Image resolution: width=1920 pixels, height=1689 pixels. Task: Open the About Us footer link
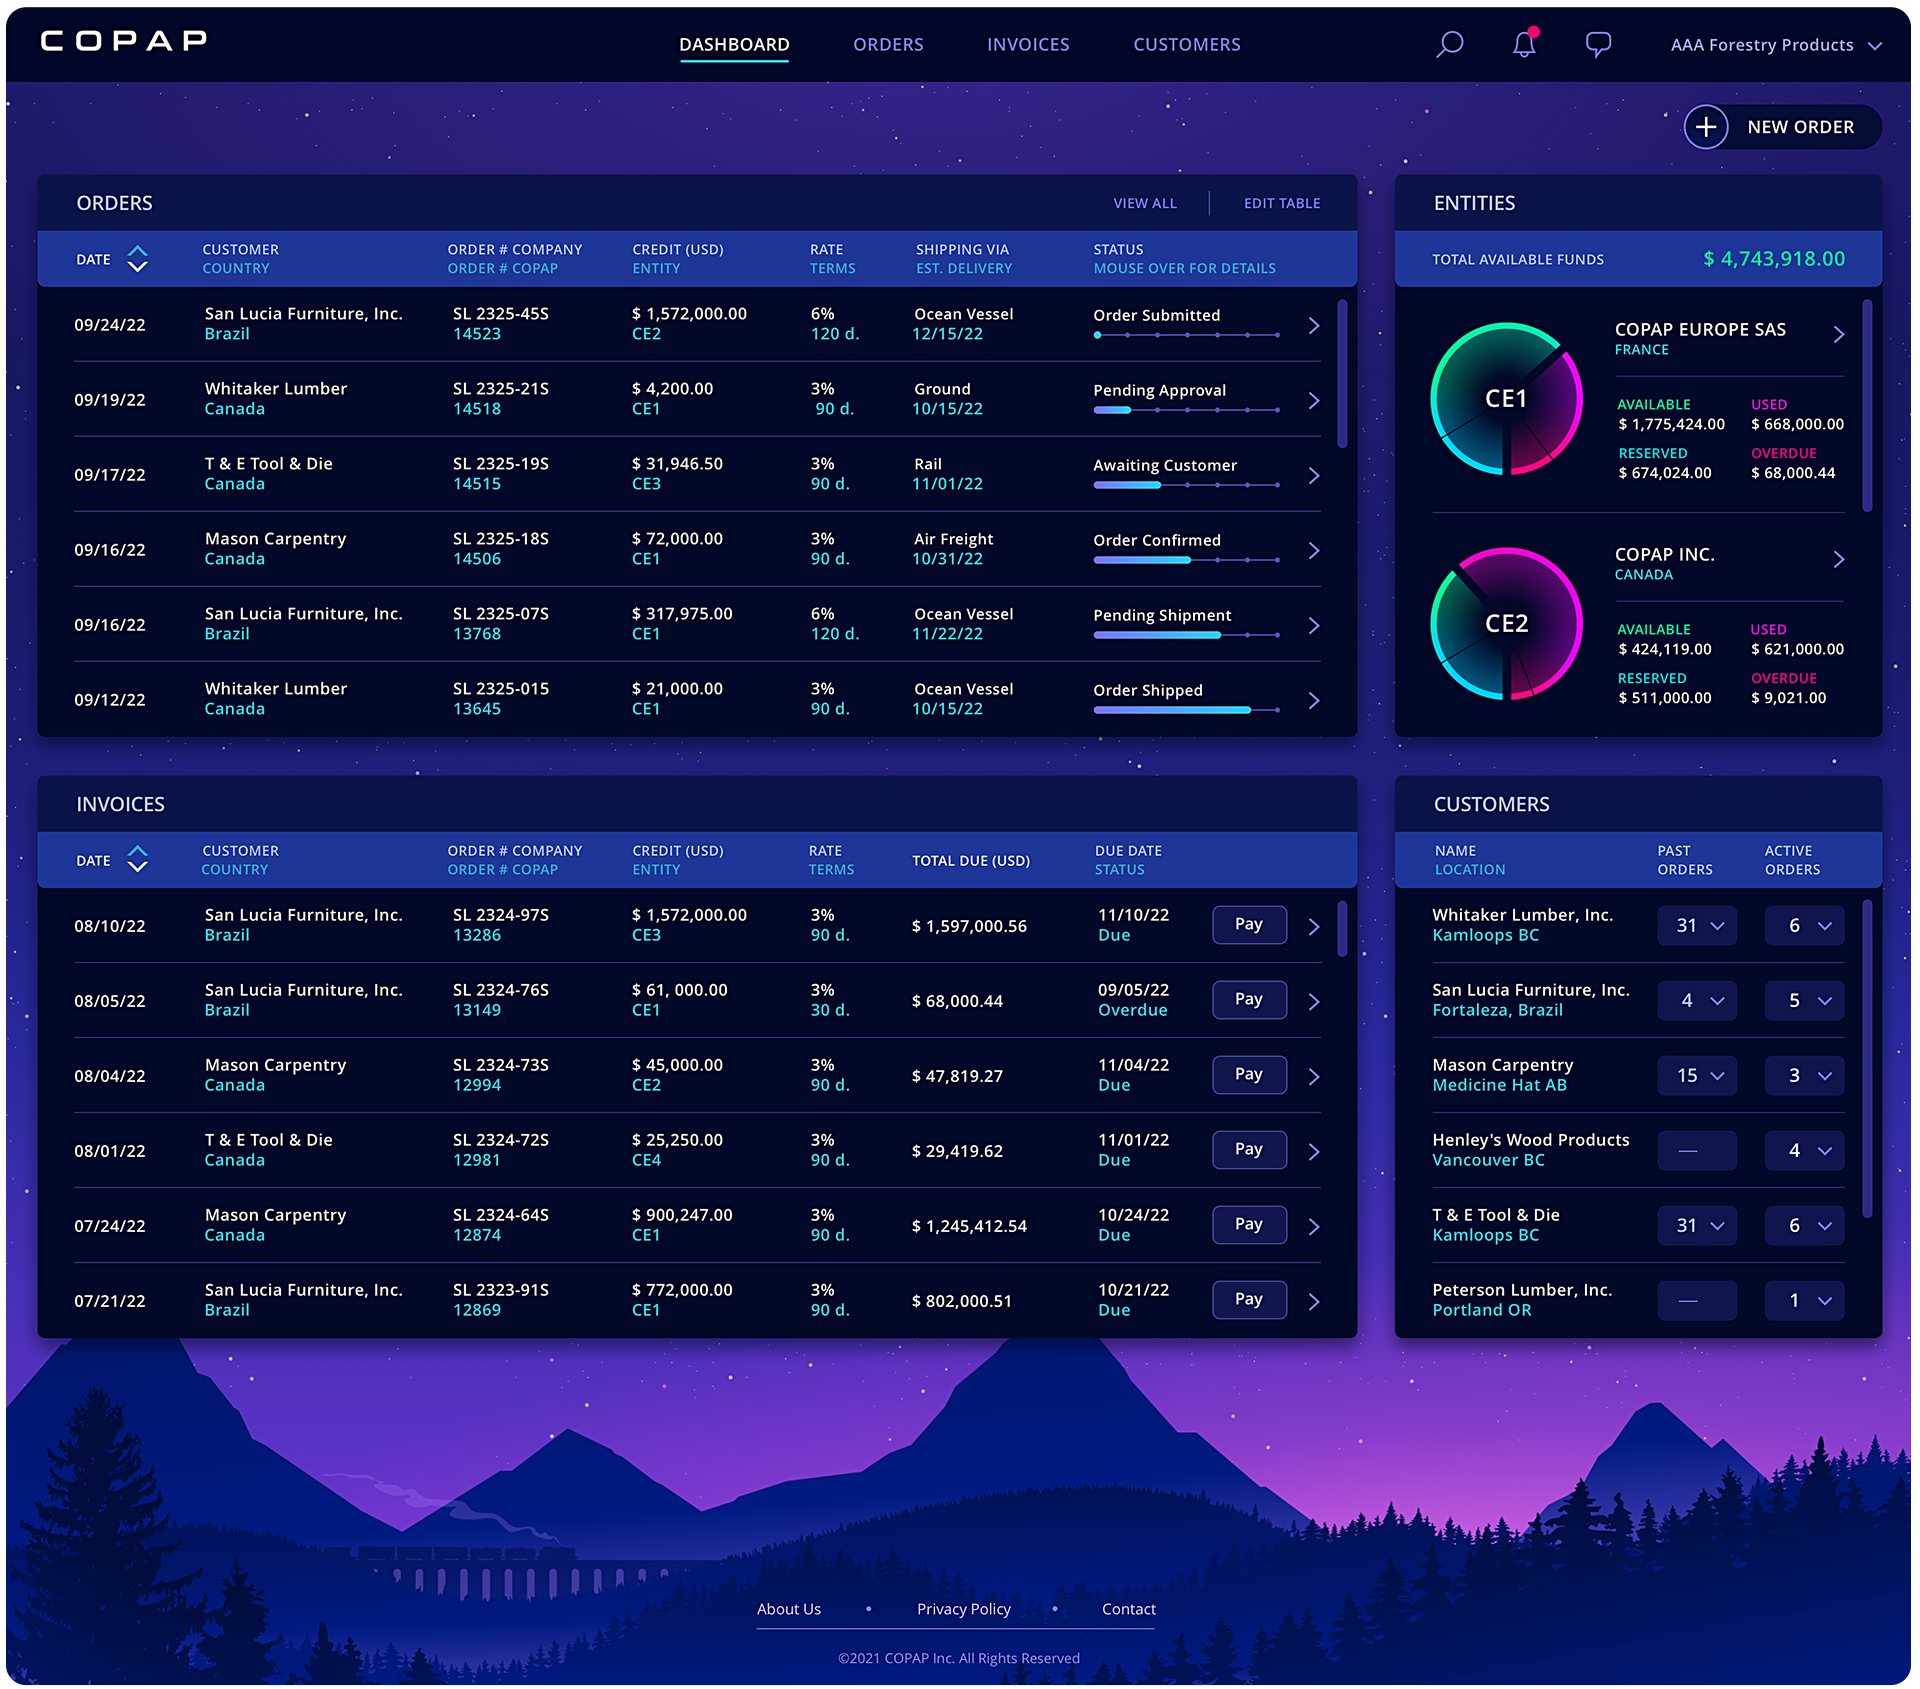point(789,1609)
